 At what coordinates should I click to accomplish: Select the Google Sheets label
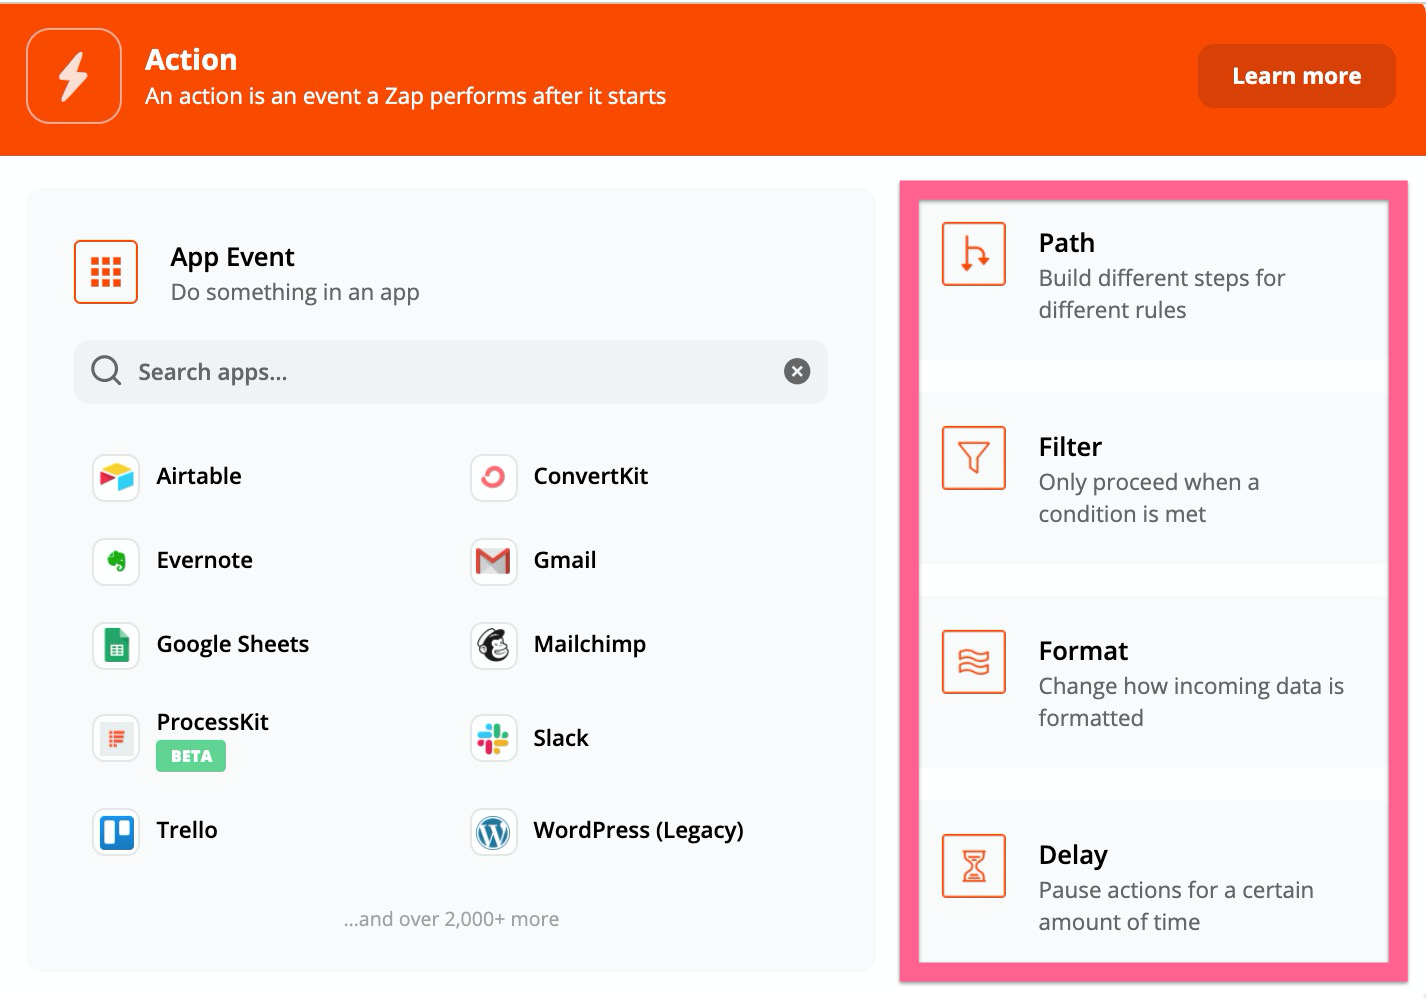click(233, 645)
